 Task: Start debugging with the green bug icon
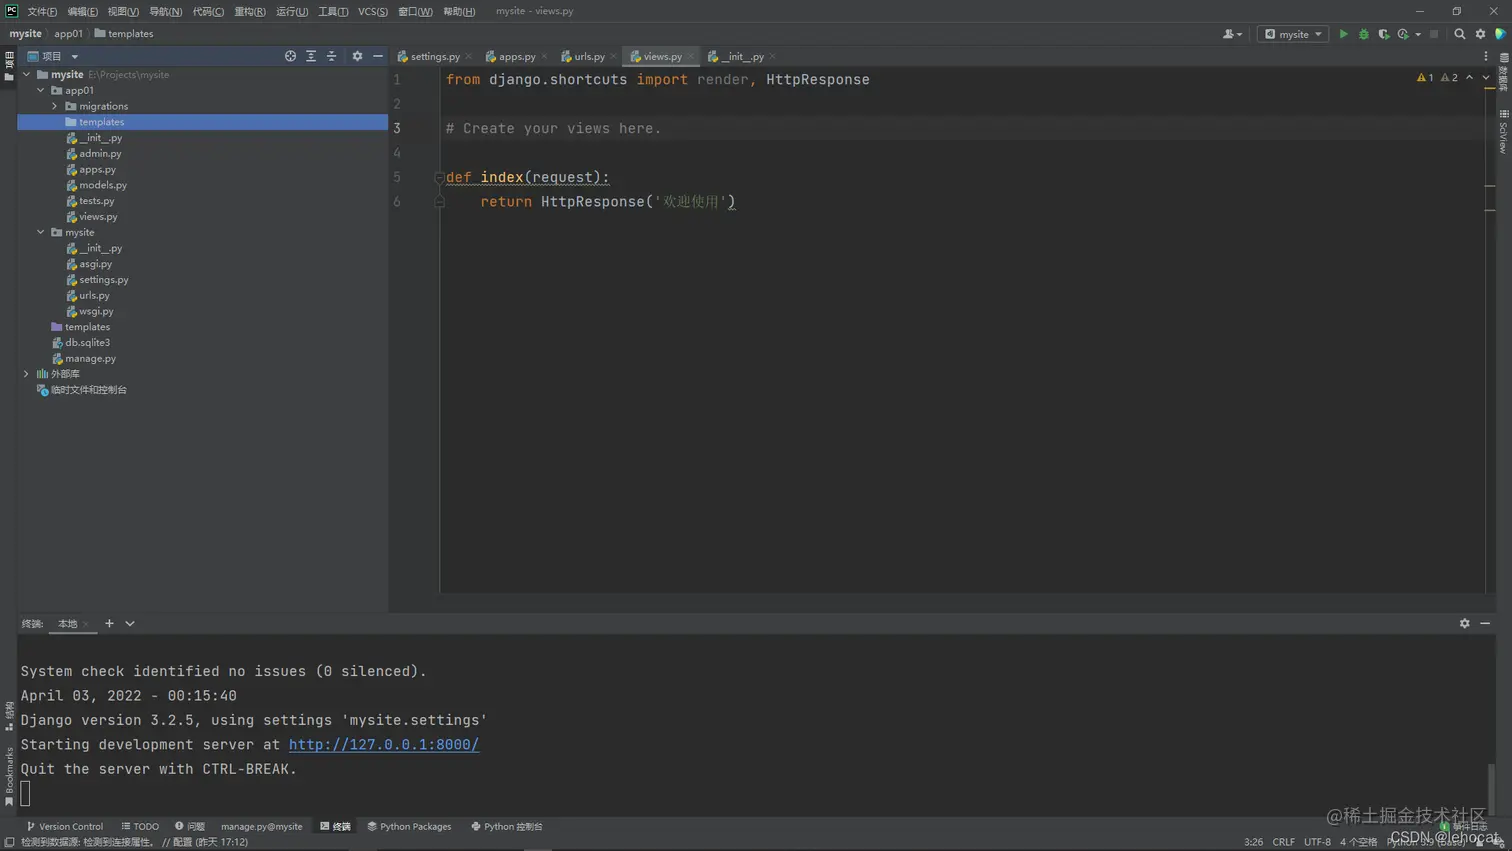coord(1364,34)
